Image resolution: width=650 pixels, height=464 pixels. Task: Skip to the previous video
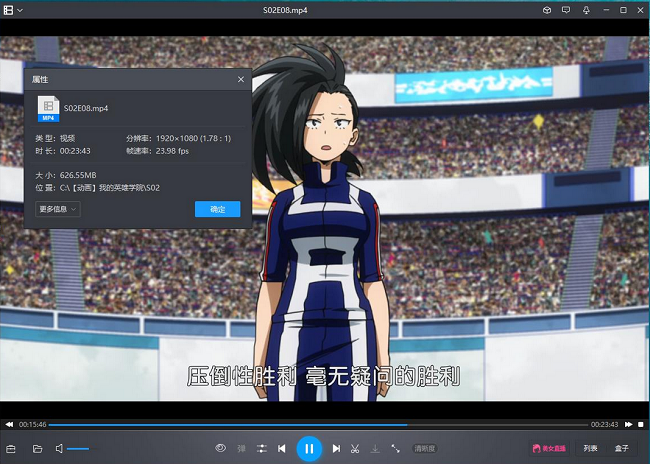pos(282,449)
